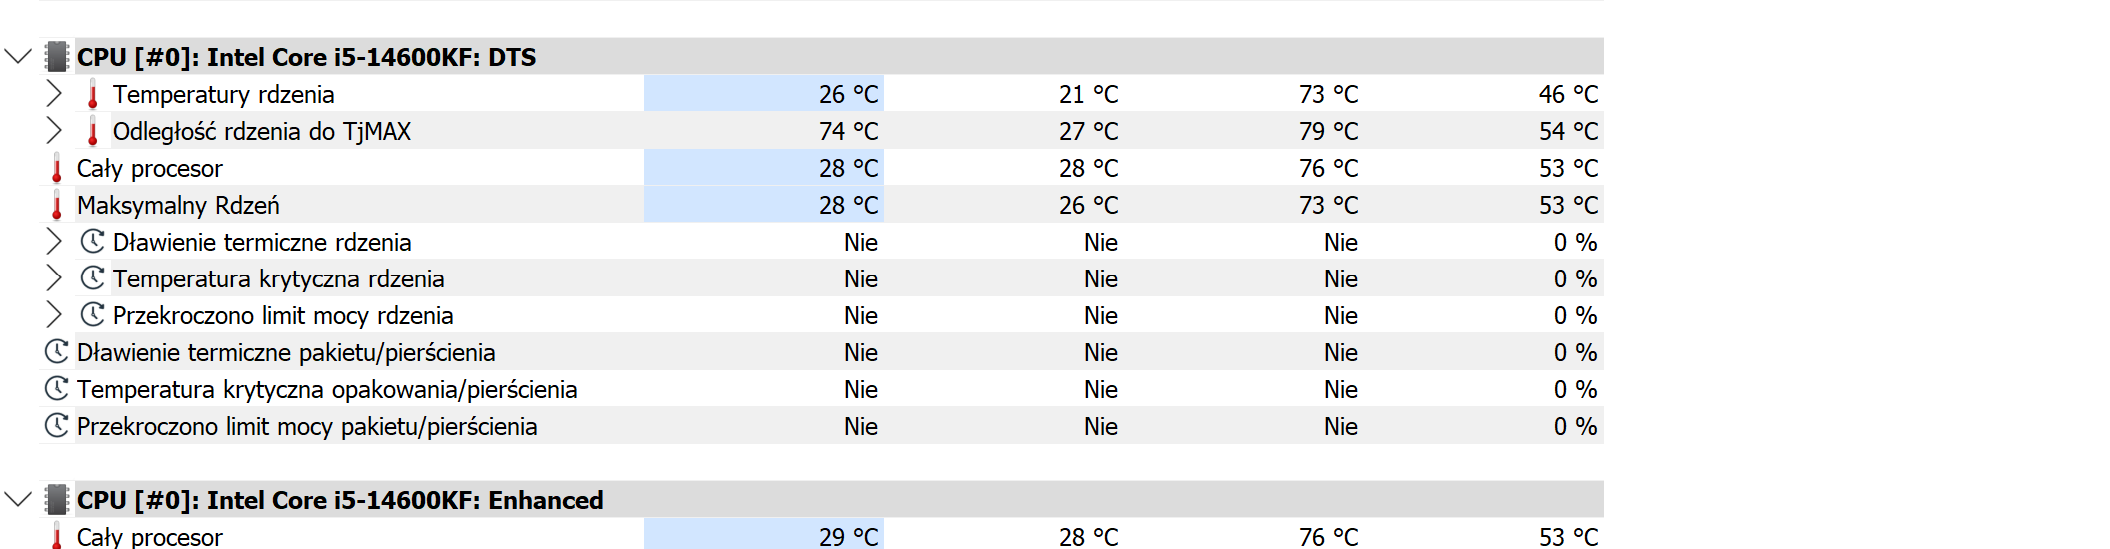Click clock icon next to Temperatura krytyczna opakowania/pierścienia
The height and width of the screenshot is (549, 2110).
[x=57, y=389]
